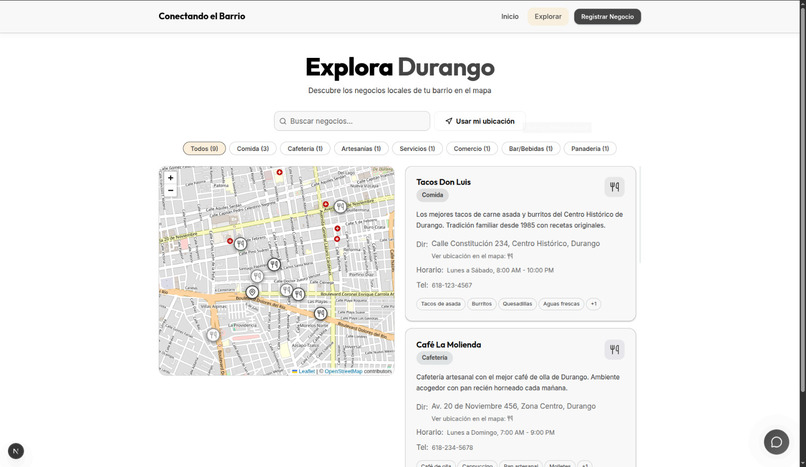Click the search magnifier icon
Screen dimensions: 806x467
283,121
